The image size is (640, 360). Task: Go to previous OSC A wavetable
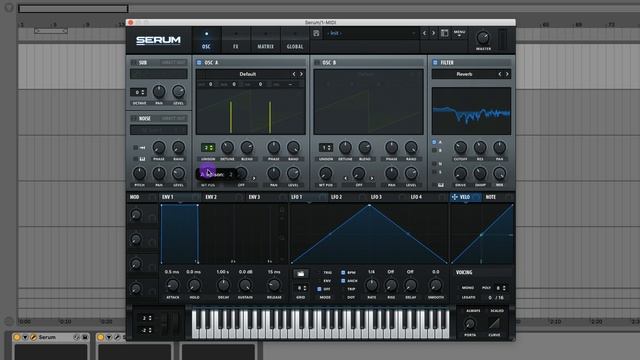[x=294, y=74]
